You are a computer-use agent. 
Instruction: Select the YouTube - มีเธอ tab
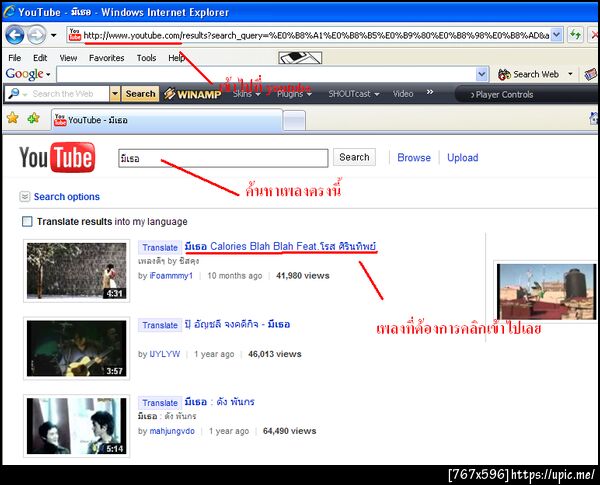tap(168, 120)
